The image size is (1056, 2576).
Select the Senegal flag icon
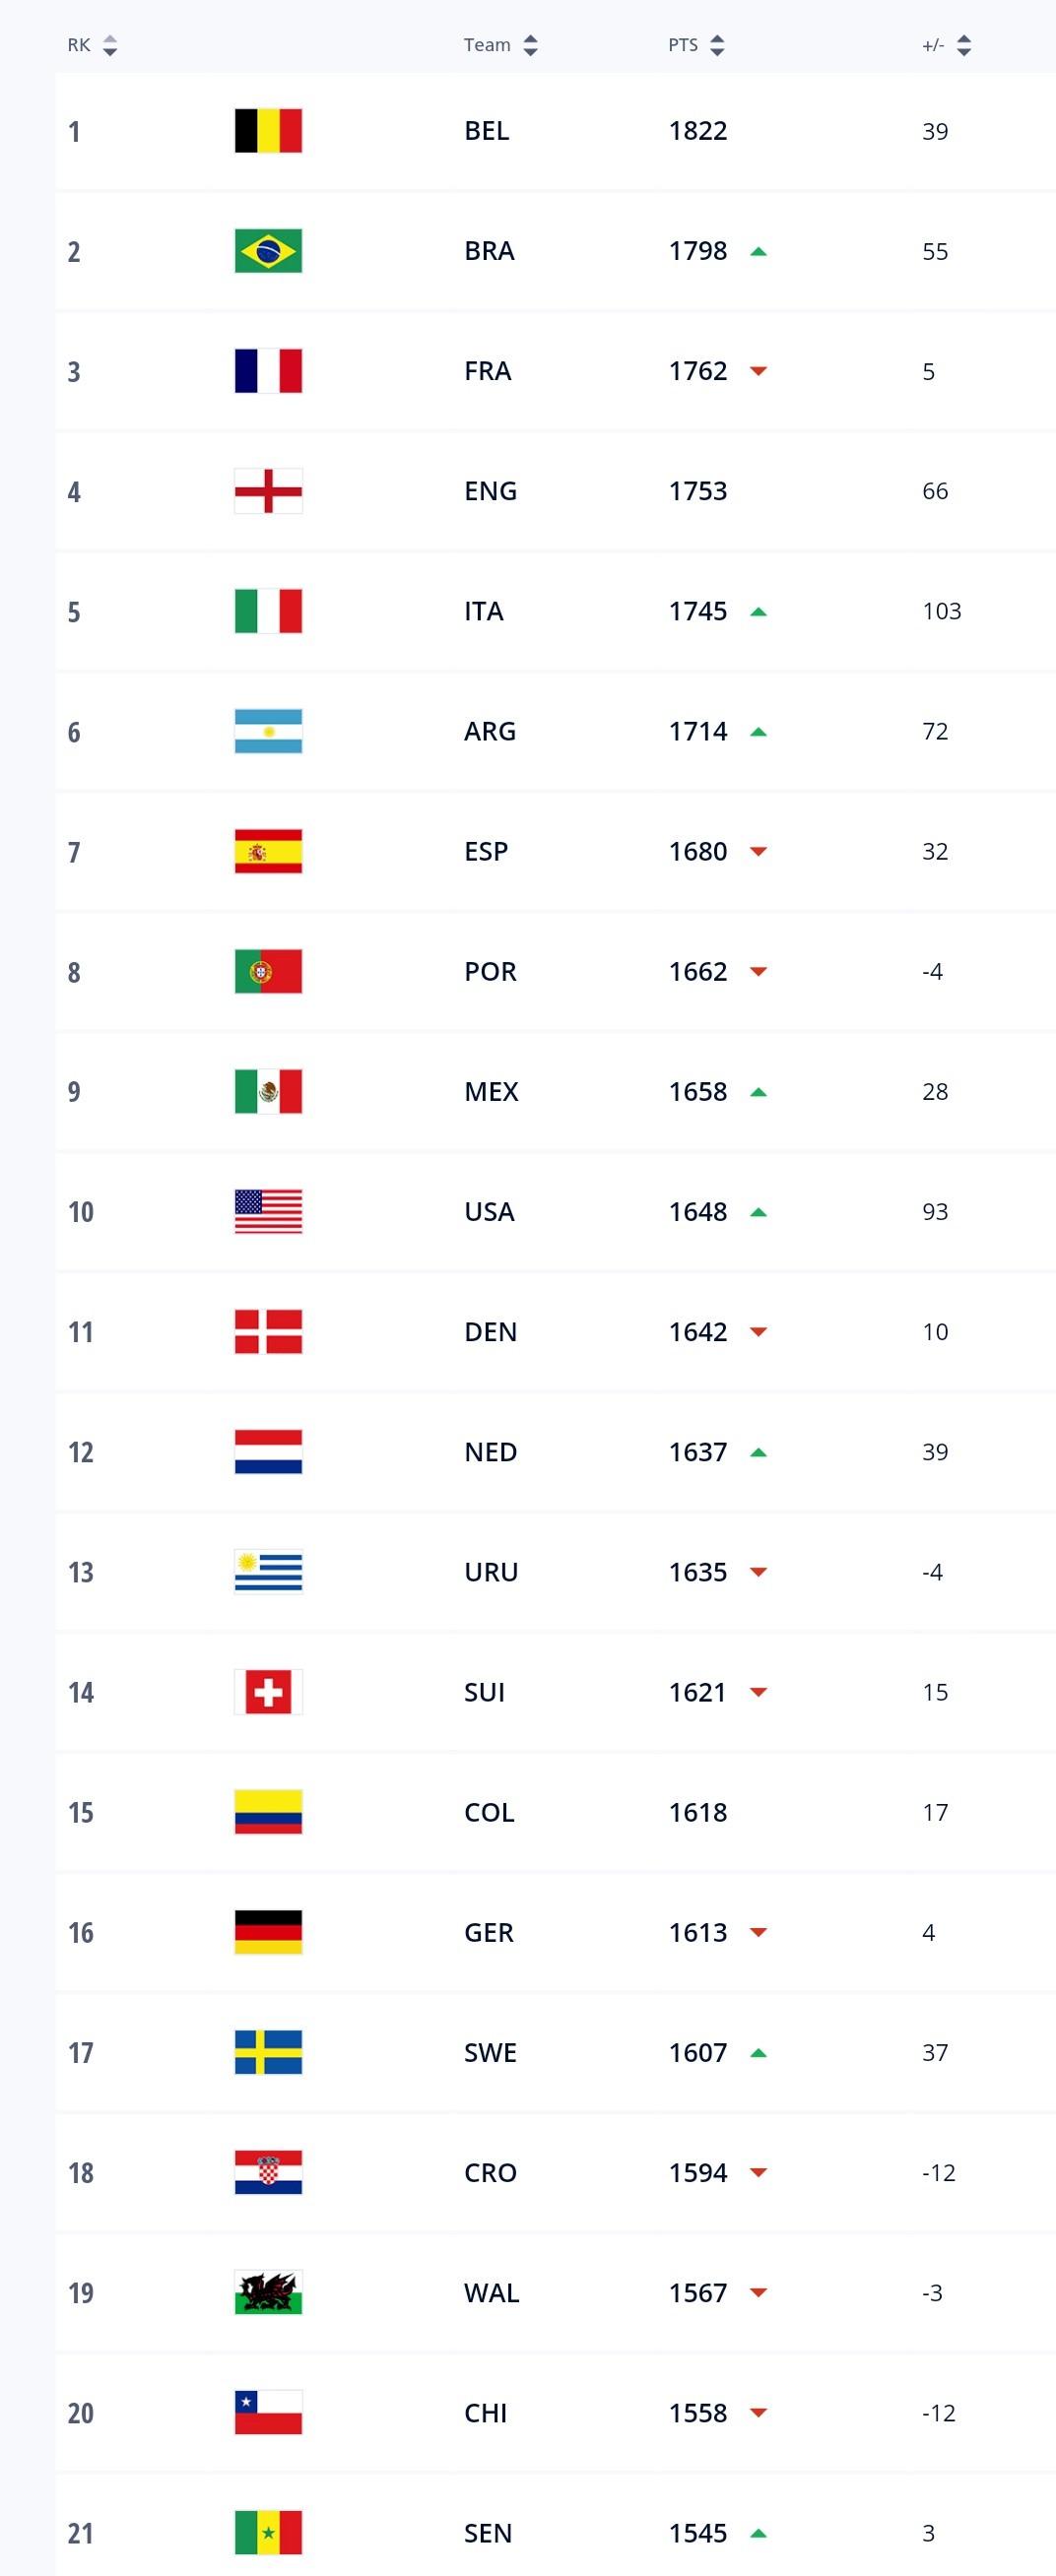pyautogui.click(x=268, y=2532)
